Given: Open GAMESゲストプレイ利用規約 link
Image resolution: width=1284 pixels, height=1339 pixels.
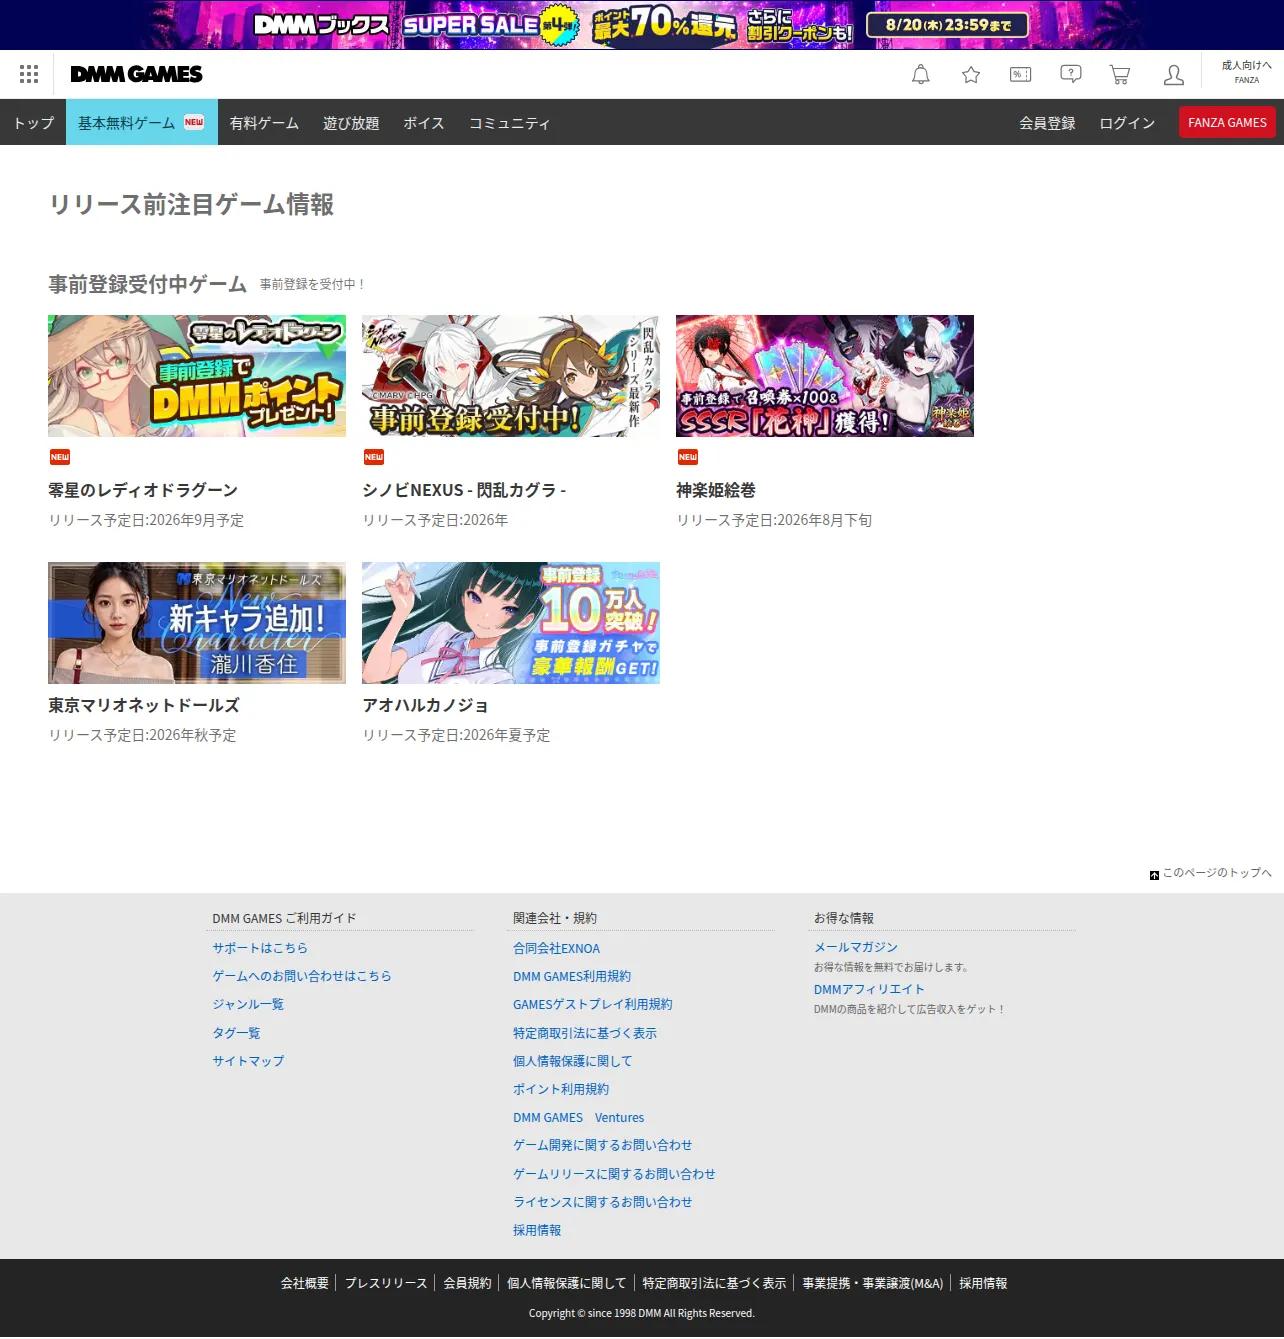Looking at the screenshot, I should click(x=593, y=1004).
